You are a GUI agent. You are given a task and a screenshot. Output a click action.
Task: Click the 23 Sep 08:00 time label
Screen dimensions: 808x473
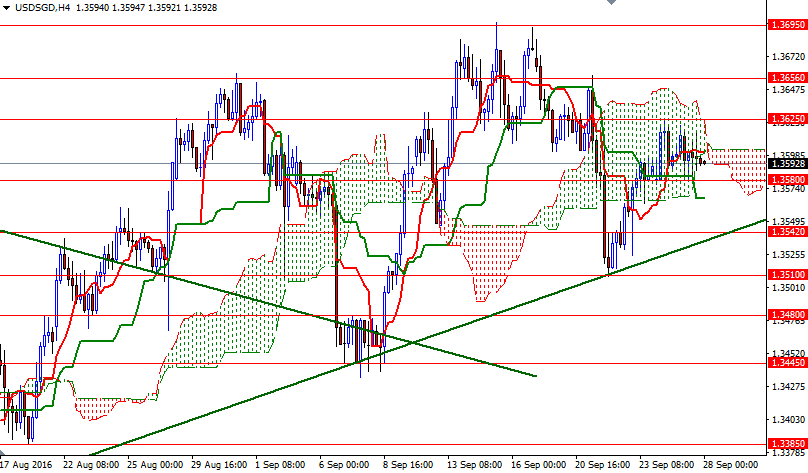tap(667, 465)
